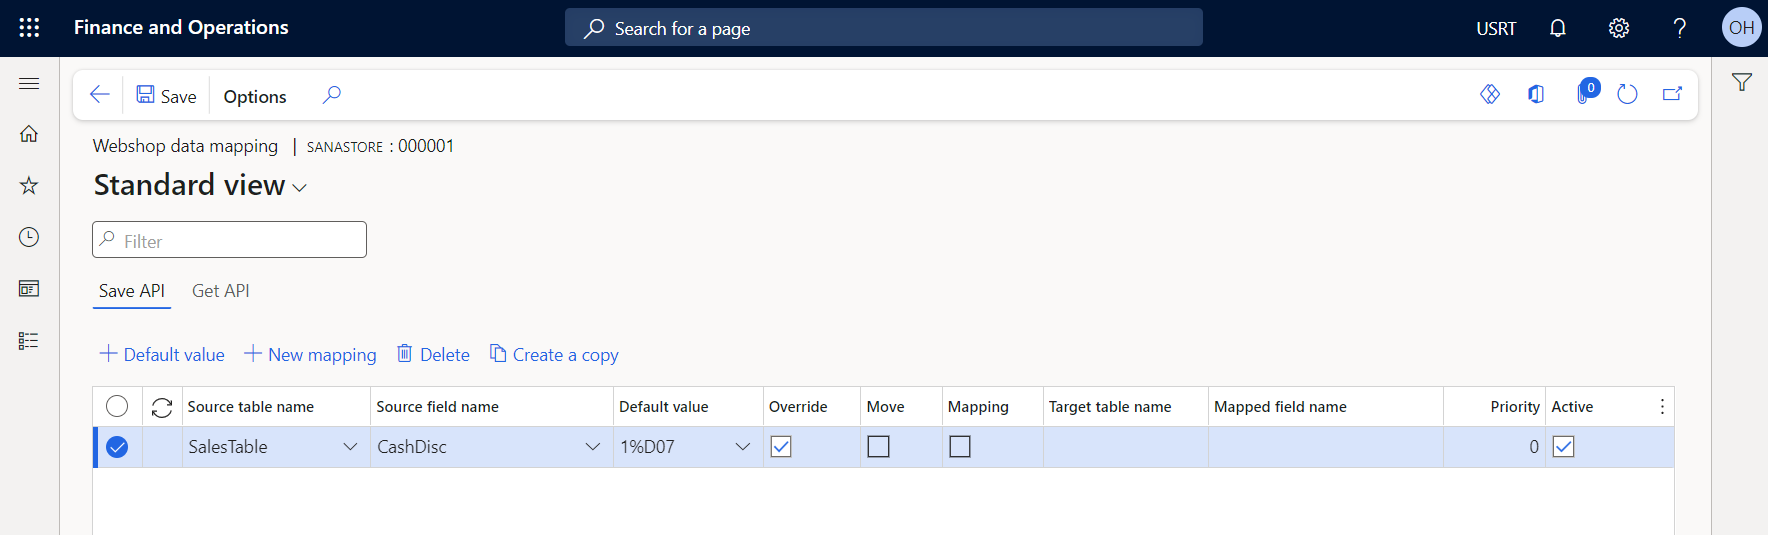Open the 1%D07 default value dropdown

click(743, 447)
